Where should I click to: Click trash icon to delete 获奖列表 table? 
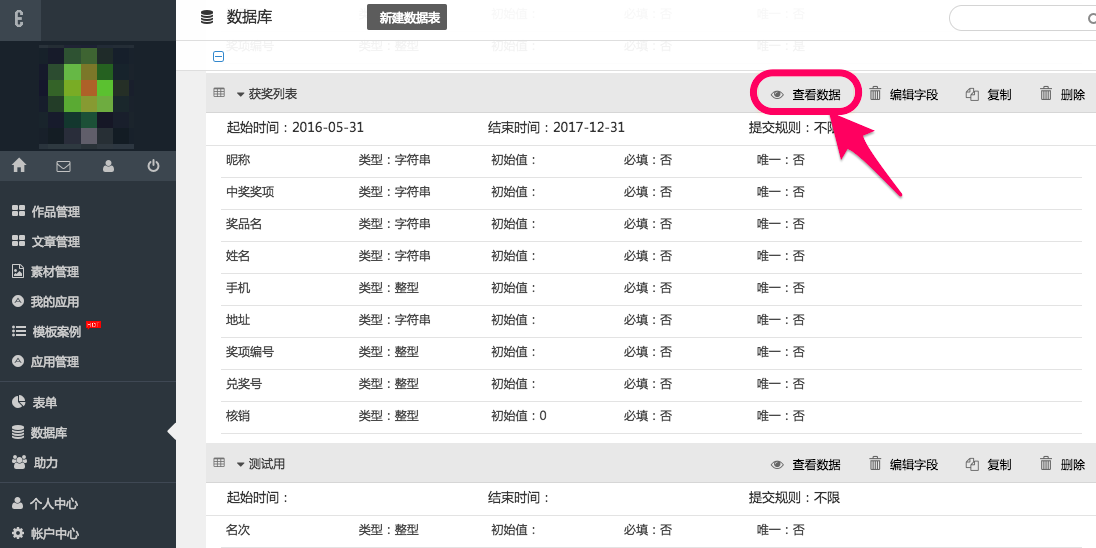click(x=1046, y=94)
